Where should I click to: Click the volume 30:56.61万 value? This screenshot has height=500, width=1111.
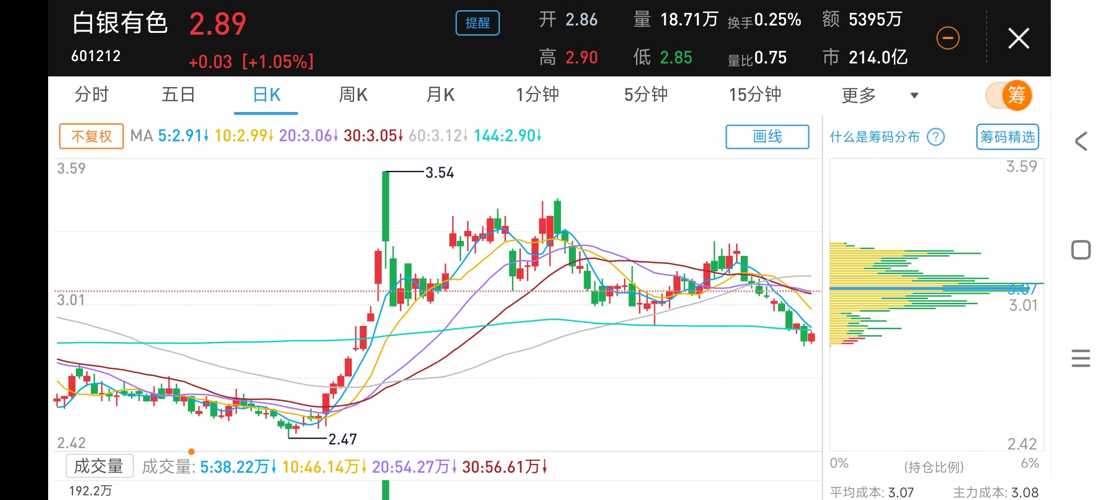tap(505, 467)
